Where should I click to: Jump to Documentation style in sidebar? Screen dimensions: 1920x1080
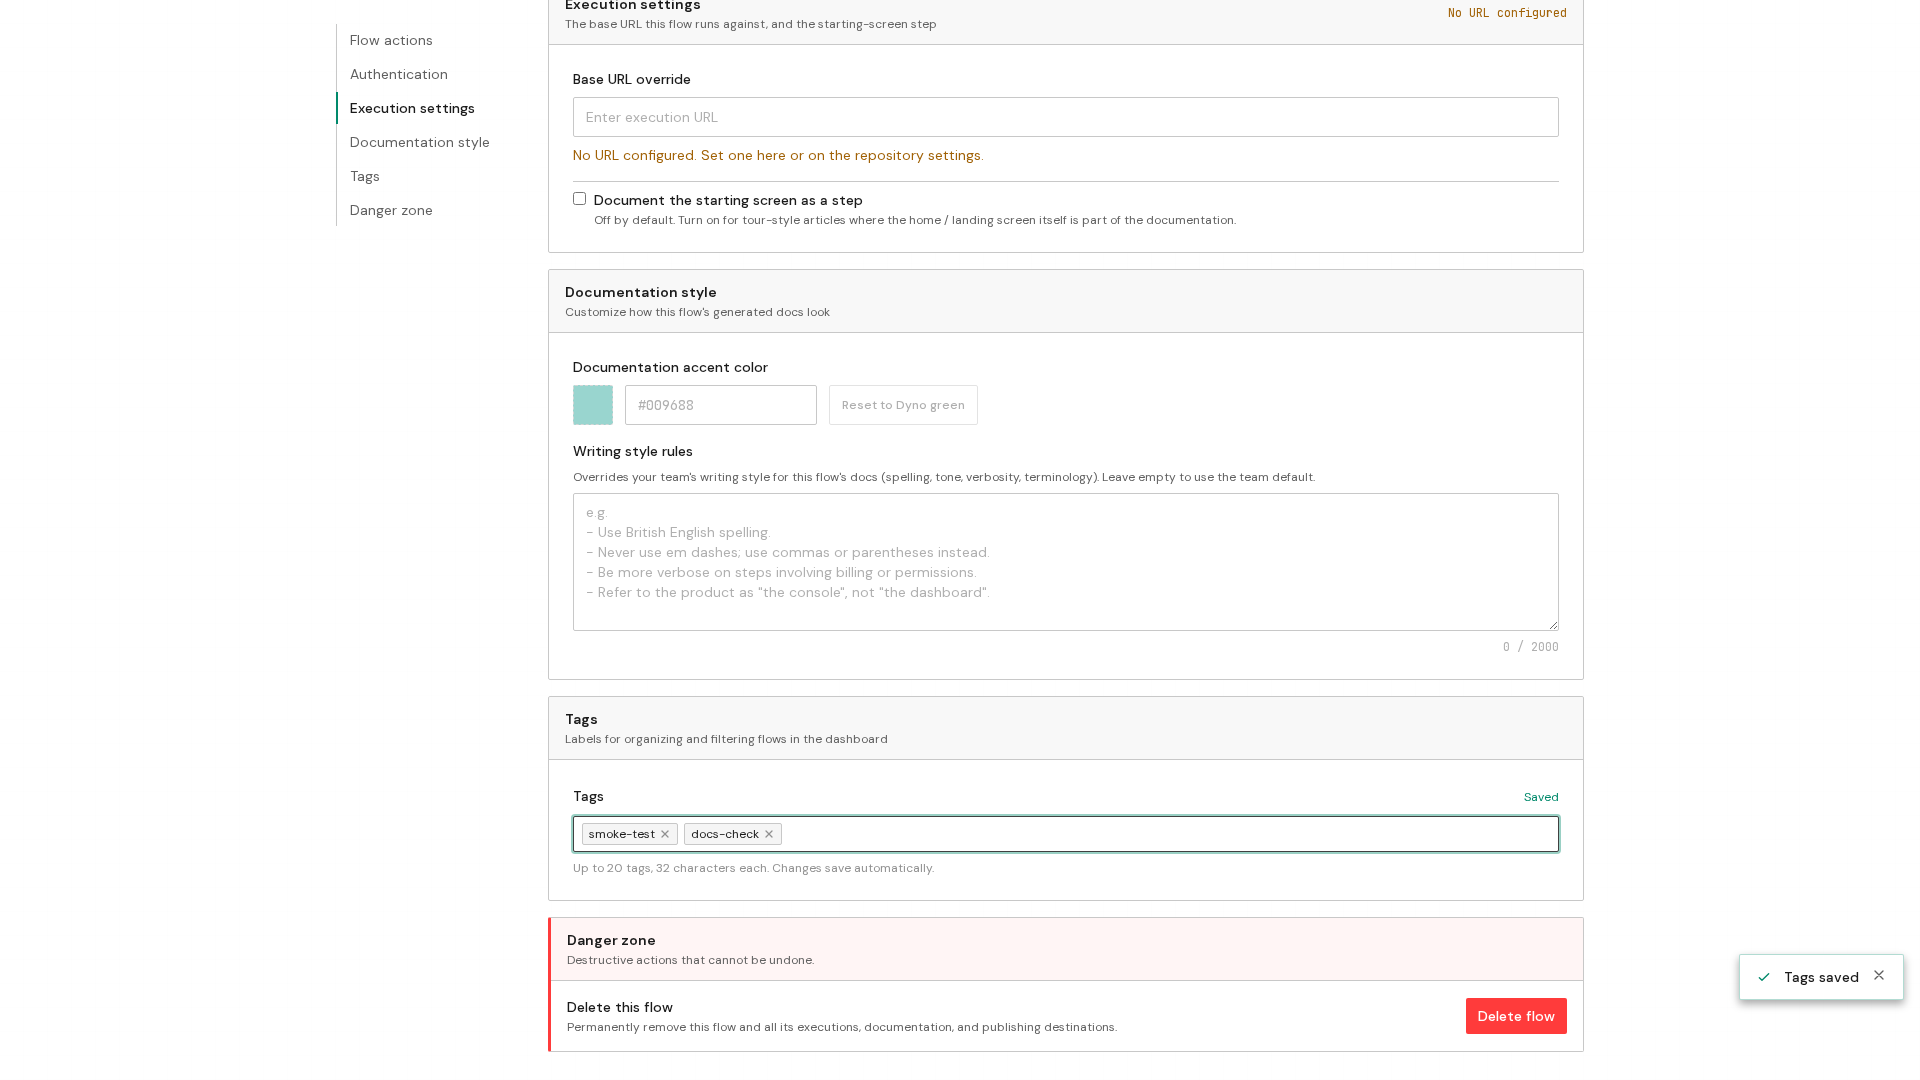click(419, 142)
